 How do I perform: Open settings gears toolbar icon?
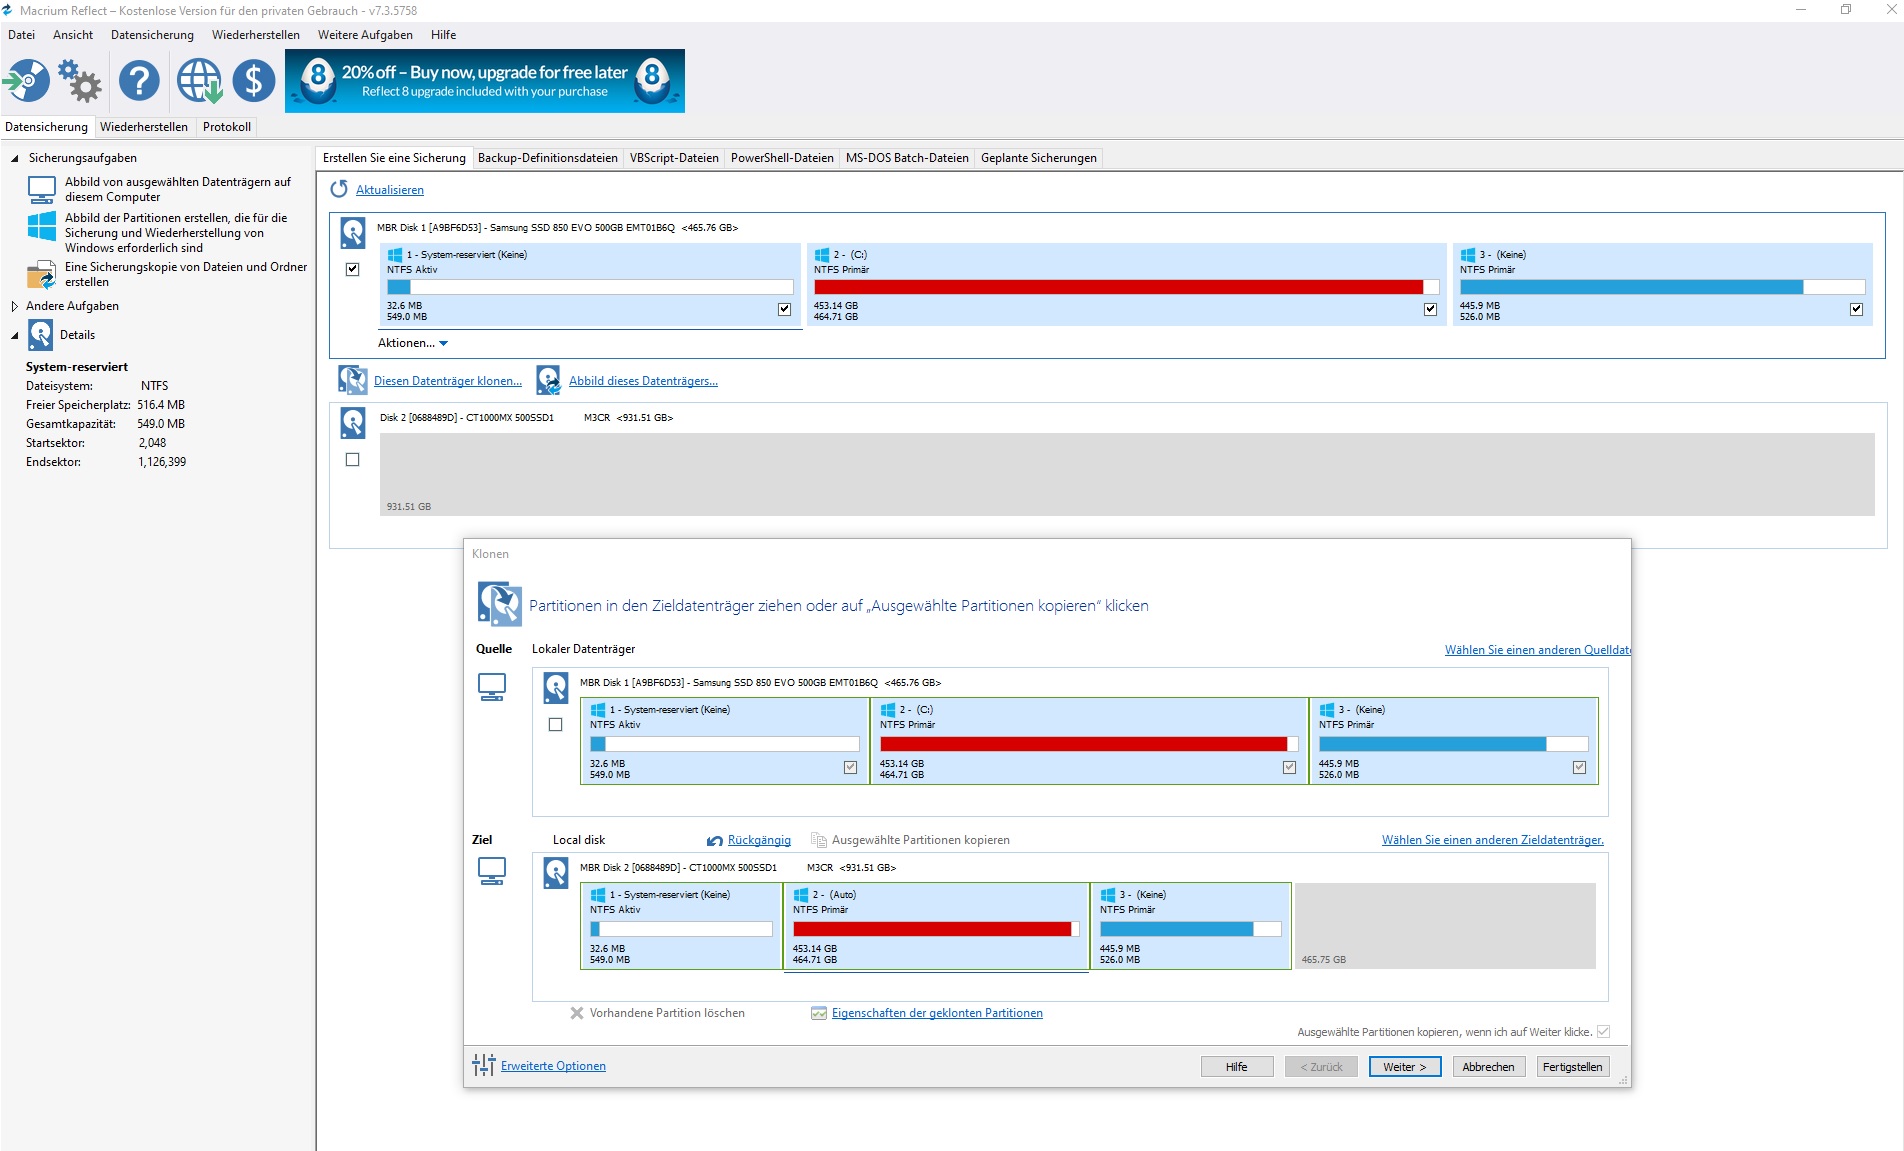[80, 80]
